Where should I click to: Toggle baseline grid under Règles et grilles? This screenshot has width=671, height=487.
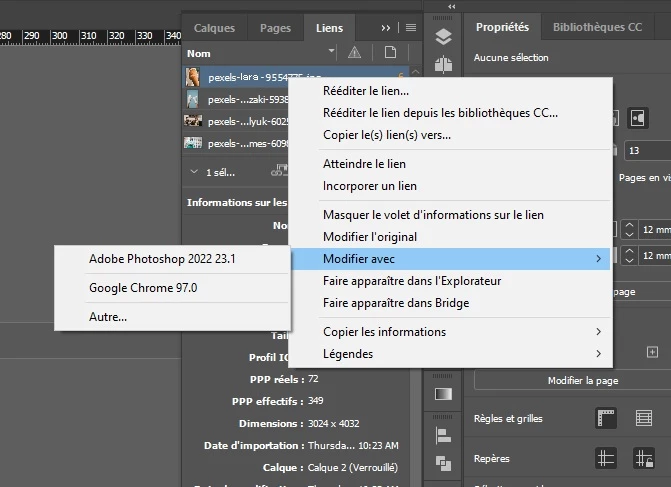[x=644, y=418]
